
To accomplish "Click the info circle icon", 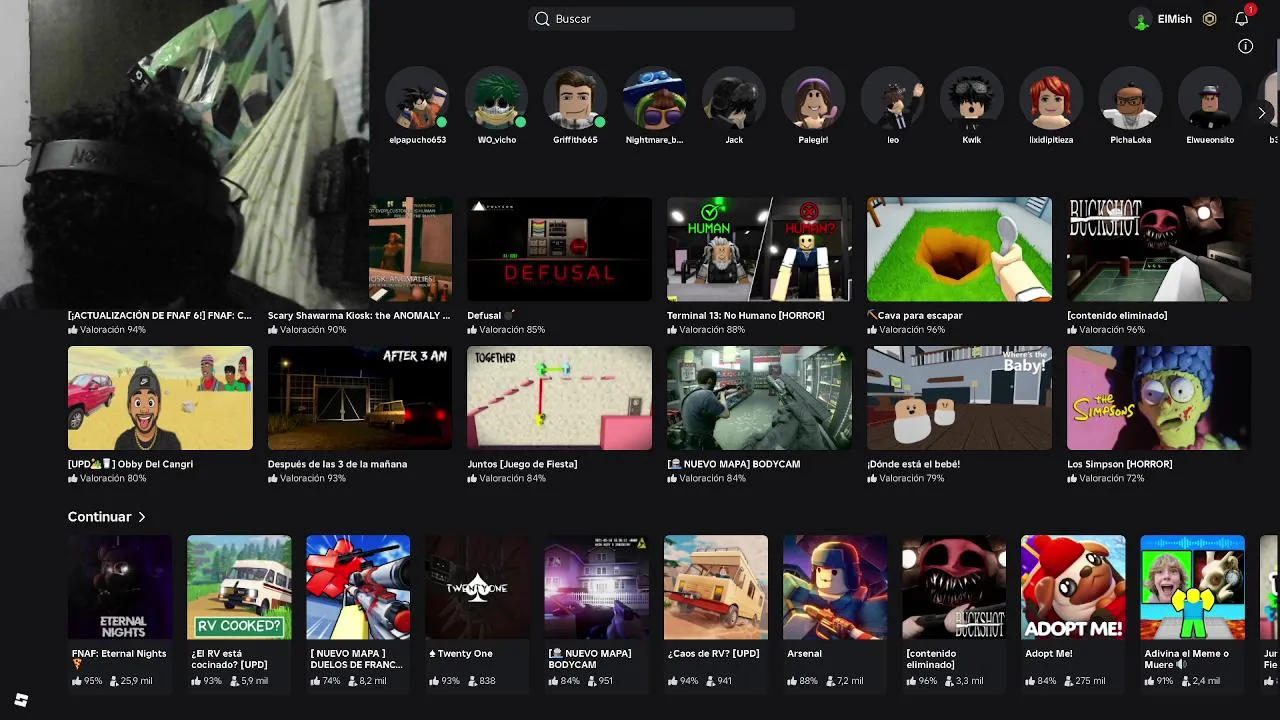I will pyautogui.click(x=1245, y=46).
